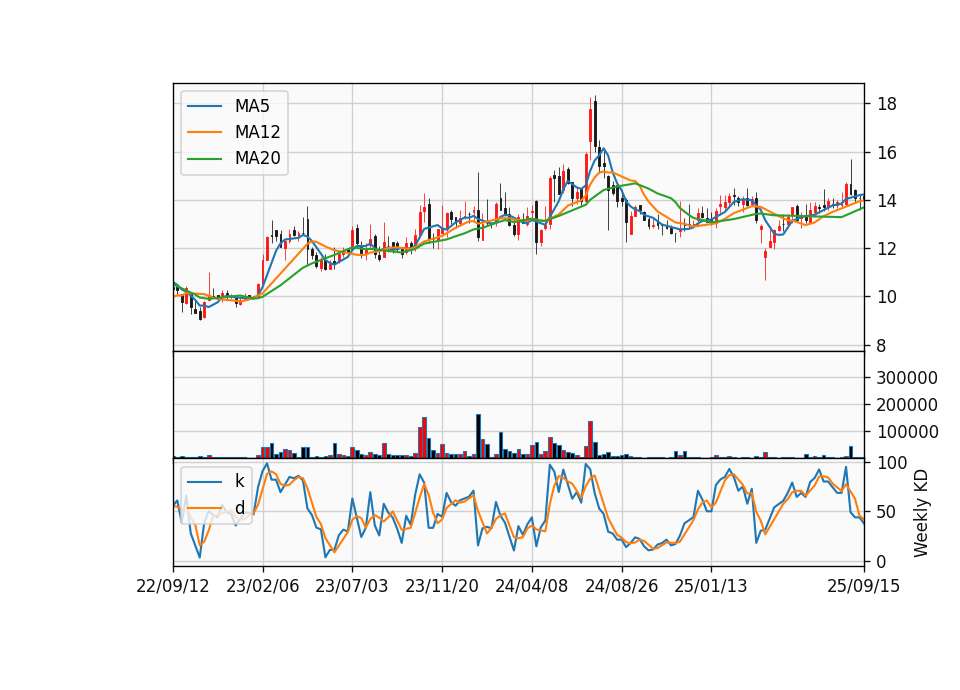The image size is (960, 690).
Task: Click the KD axis value 50
Action: (887, 511)
